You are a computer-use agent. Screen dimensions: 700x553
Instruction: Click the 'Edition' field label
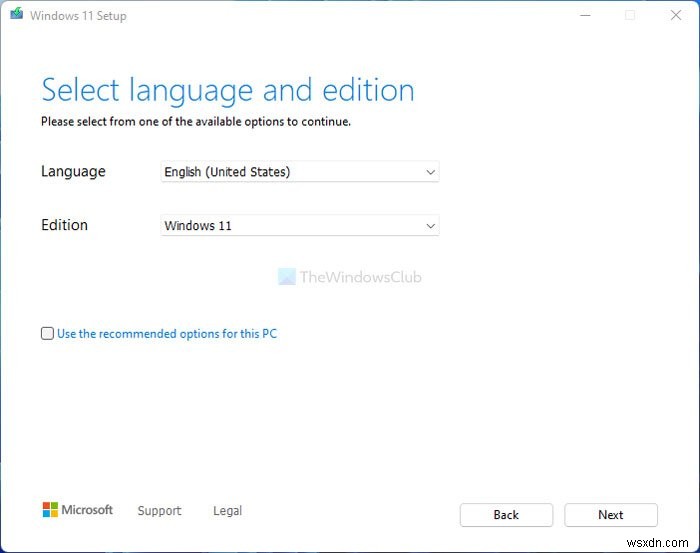coord(64,225)
